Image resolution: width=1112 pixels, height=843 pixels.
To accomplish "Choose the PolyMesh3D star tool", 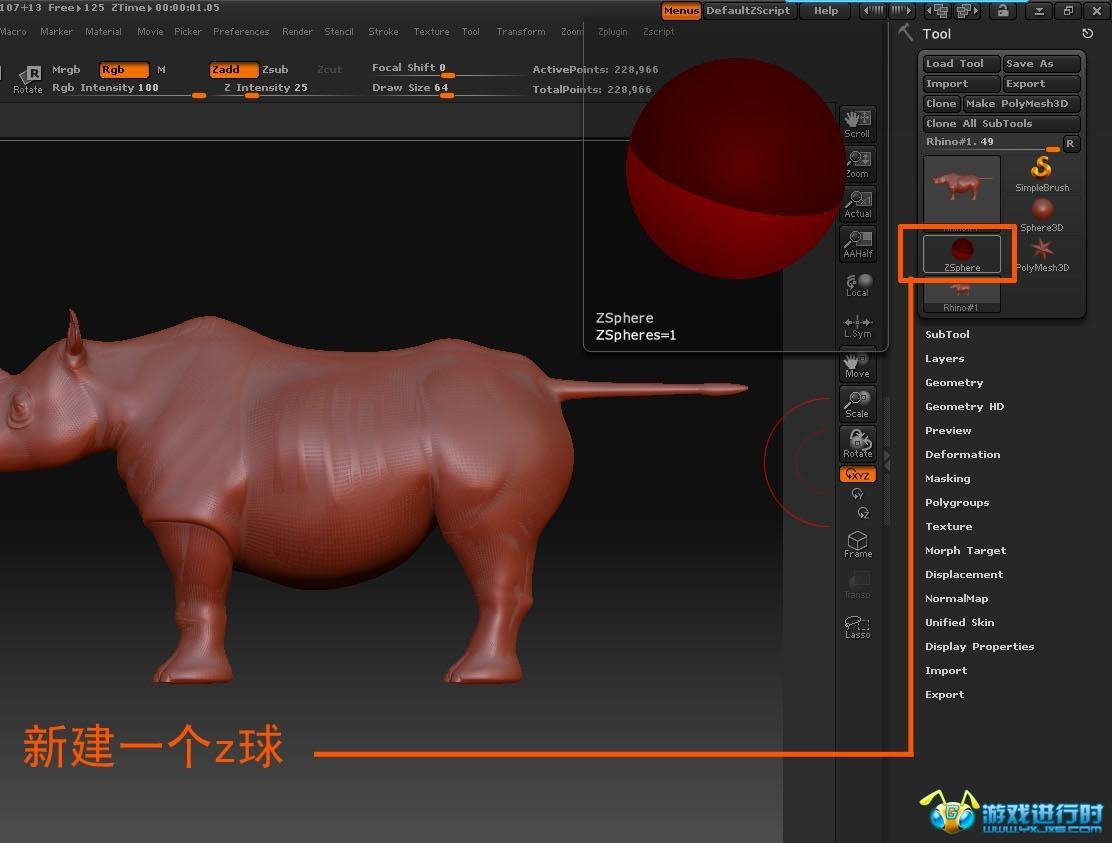I will point(1042,255).
